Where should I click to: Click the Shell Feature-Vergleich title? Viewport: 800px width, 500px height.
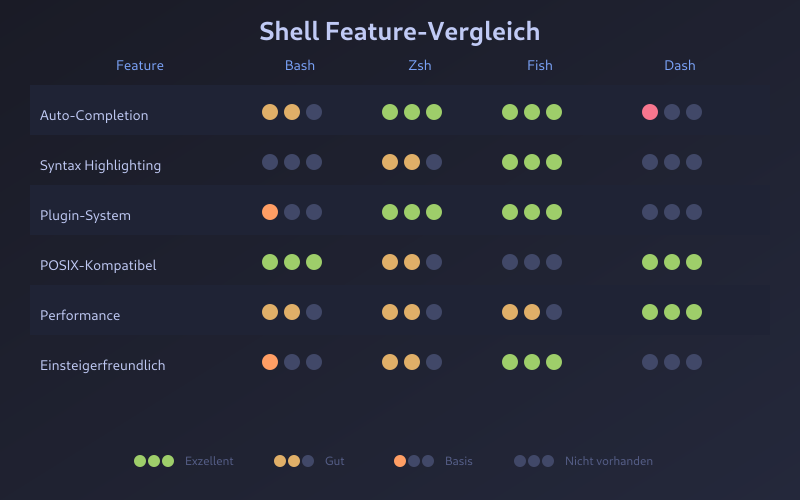(400, 31)
